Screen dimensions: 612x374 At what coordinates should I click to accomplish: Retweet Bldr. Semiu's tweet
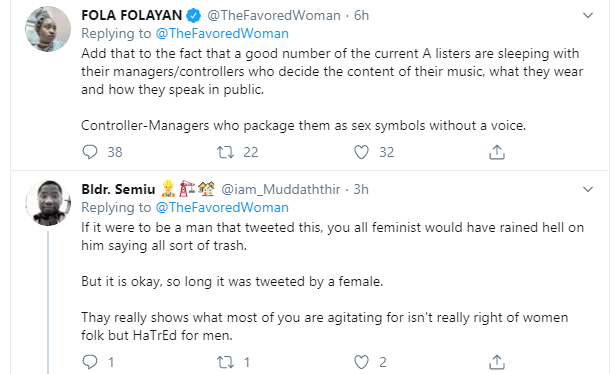coord(226,362)
